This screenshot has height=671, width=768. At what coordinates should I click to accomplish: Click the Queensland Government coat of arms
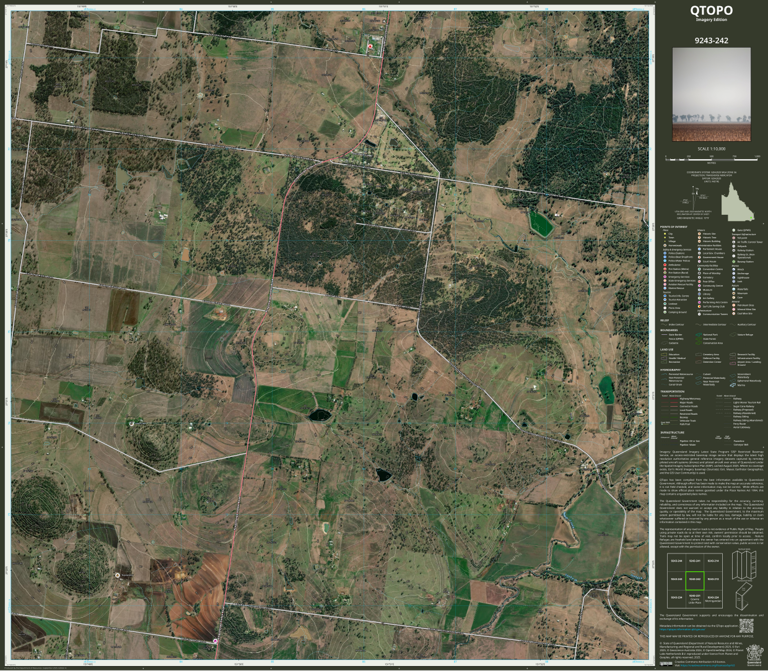coord(755,654)
